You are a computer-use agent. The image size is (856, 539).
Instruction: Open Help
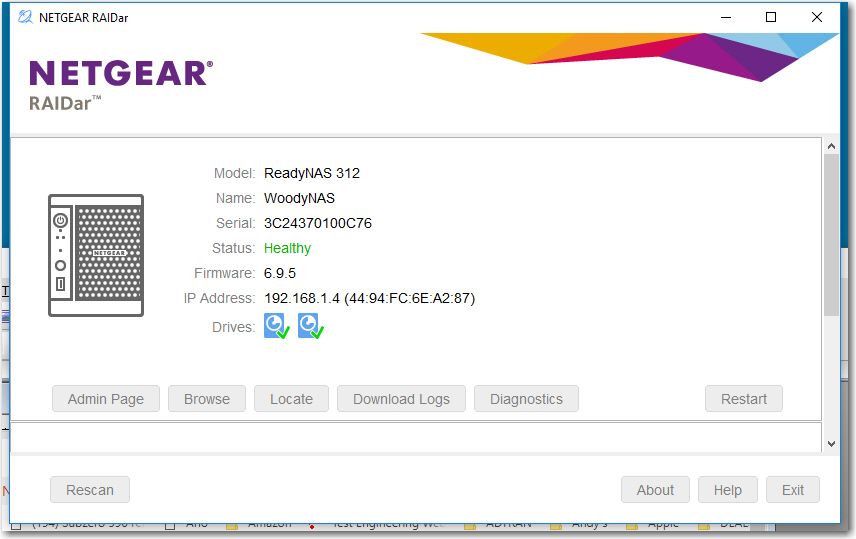coord(728,490)
